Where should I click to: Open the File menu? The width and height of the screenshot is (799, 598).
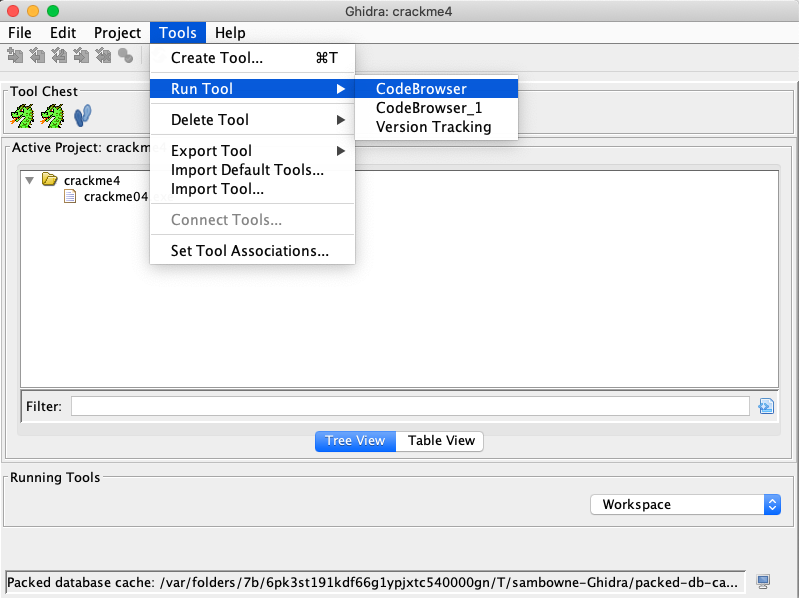20,33
